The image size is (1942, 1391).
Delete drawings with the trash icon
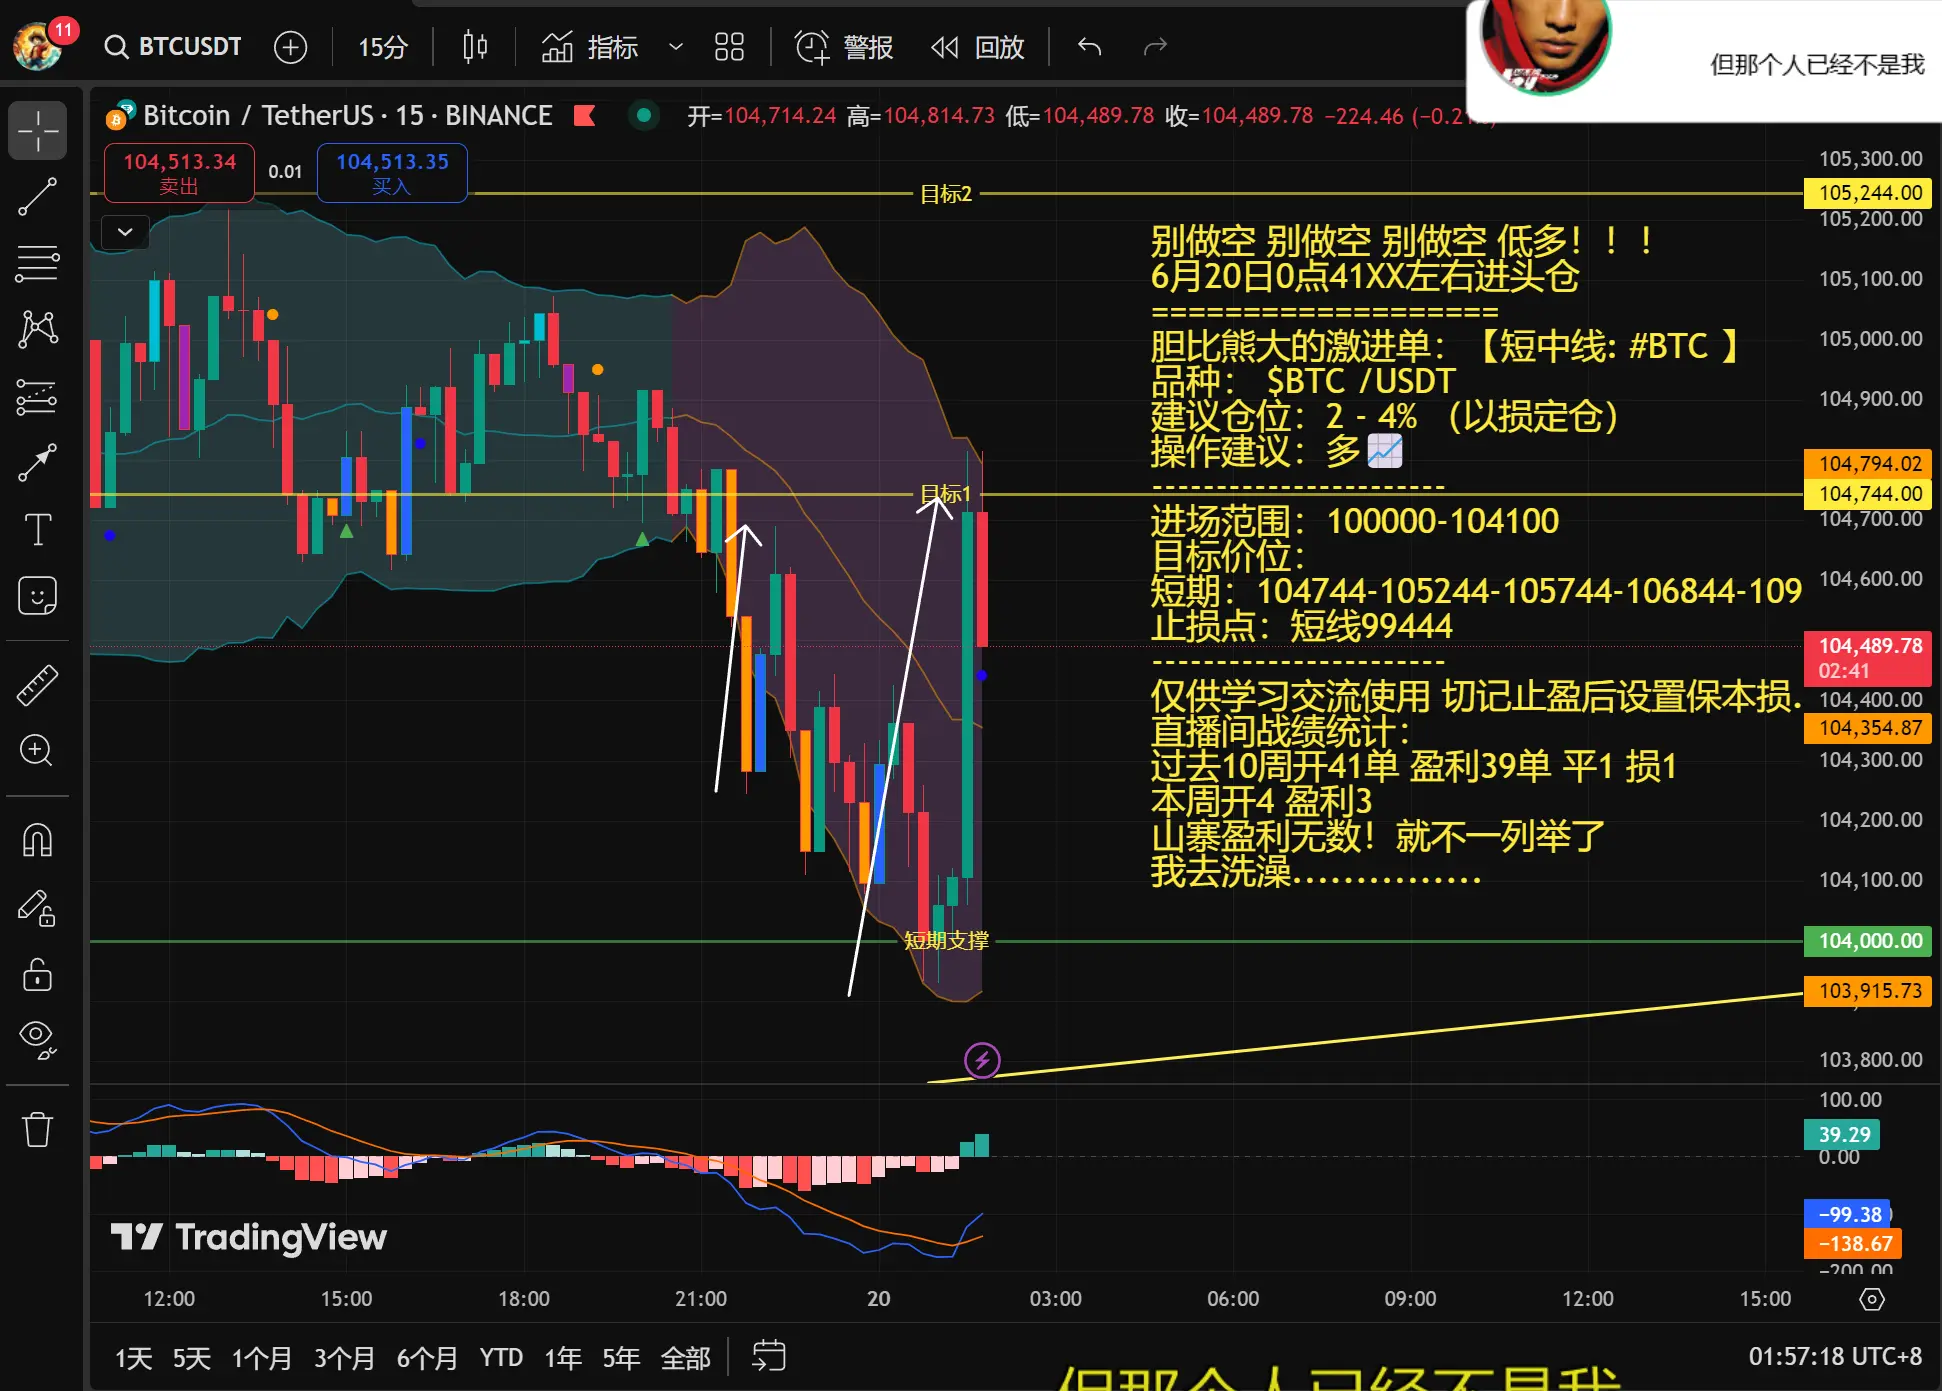[38, 1130]
